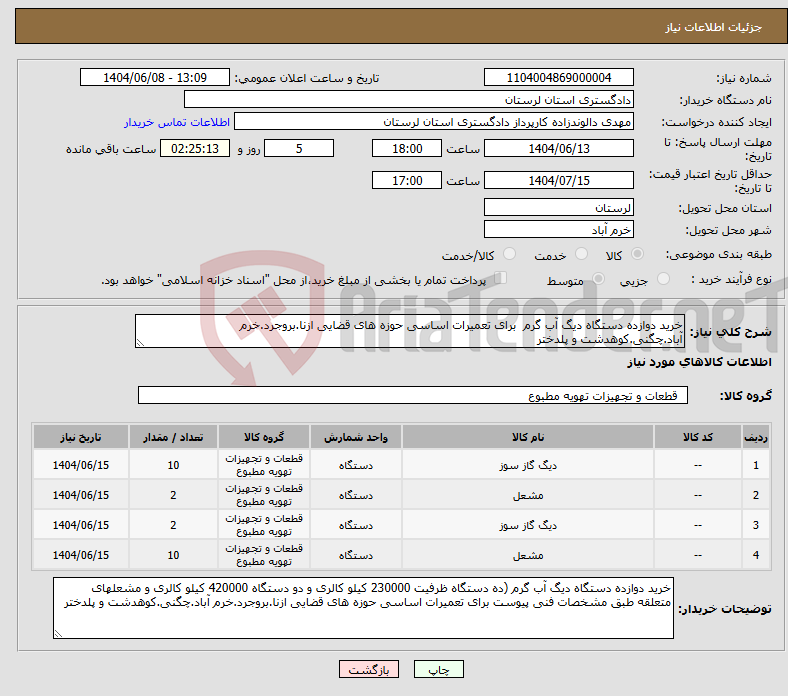788x696 pixels.
Task: Click the گروه کالا goods group field
Action: click(413, 396)
